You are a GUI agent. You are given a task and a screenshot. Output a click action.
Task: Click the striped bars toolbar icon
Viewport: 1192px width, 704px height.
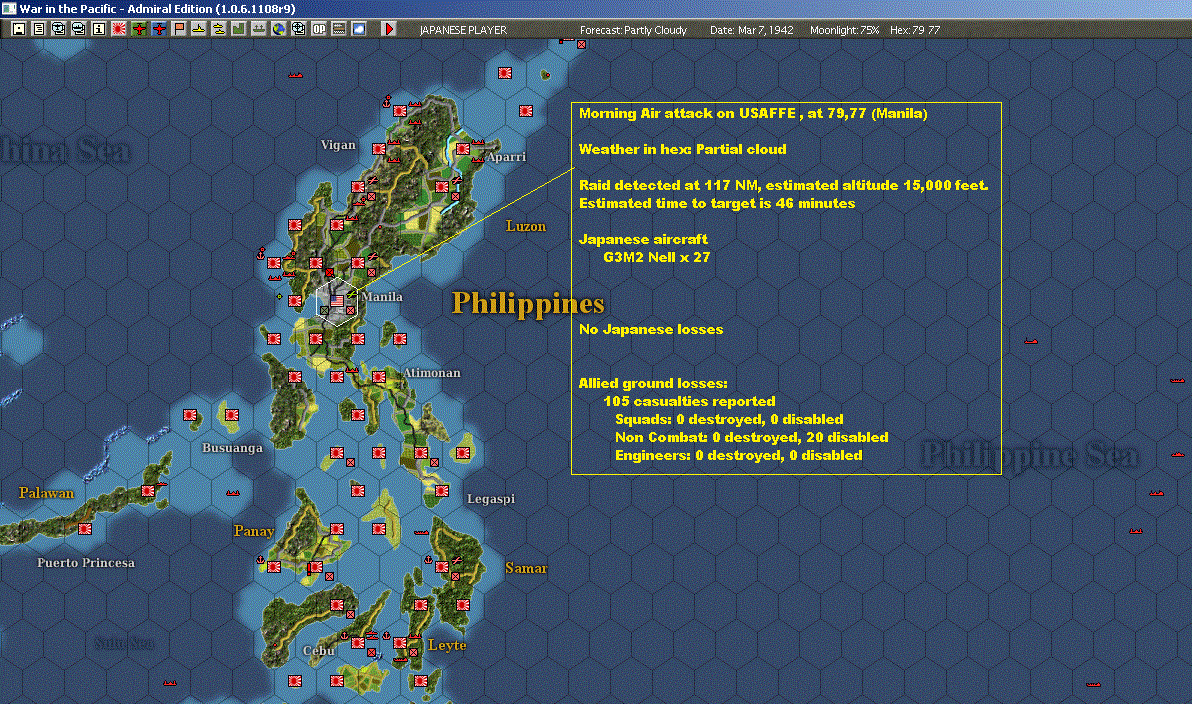tap(339, 29)
